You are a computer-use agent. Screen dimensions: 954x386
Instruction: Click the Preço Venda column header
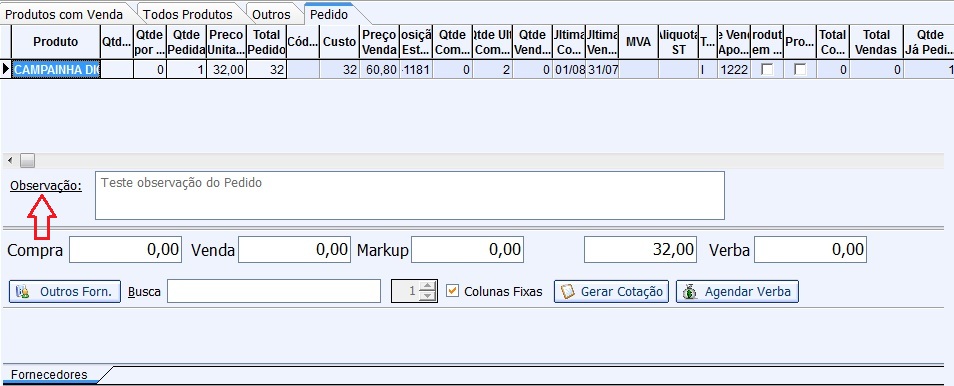380,42
